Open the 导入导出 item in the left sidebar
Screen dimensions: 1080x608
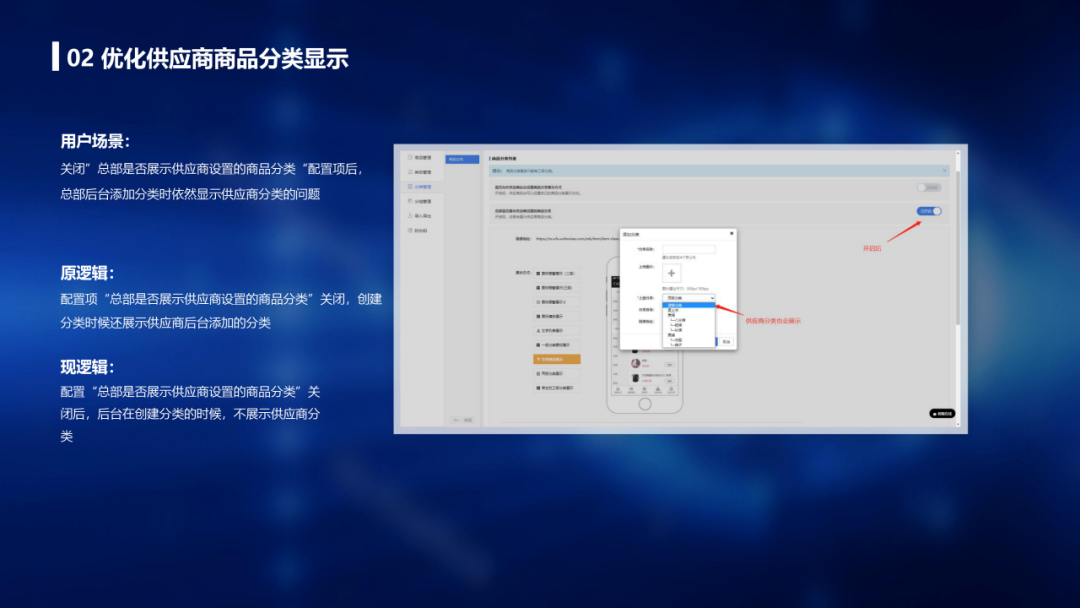coord(419,216)
